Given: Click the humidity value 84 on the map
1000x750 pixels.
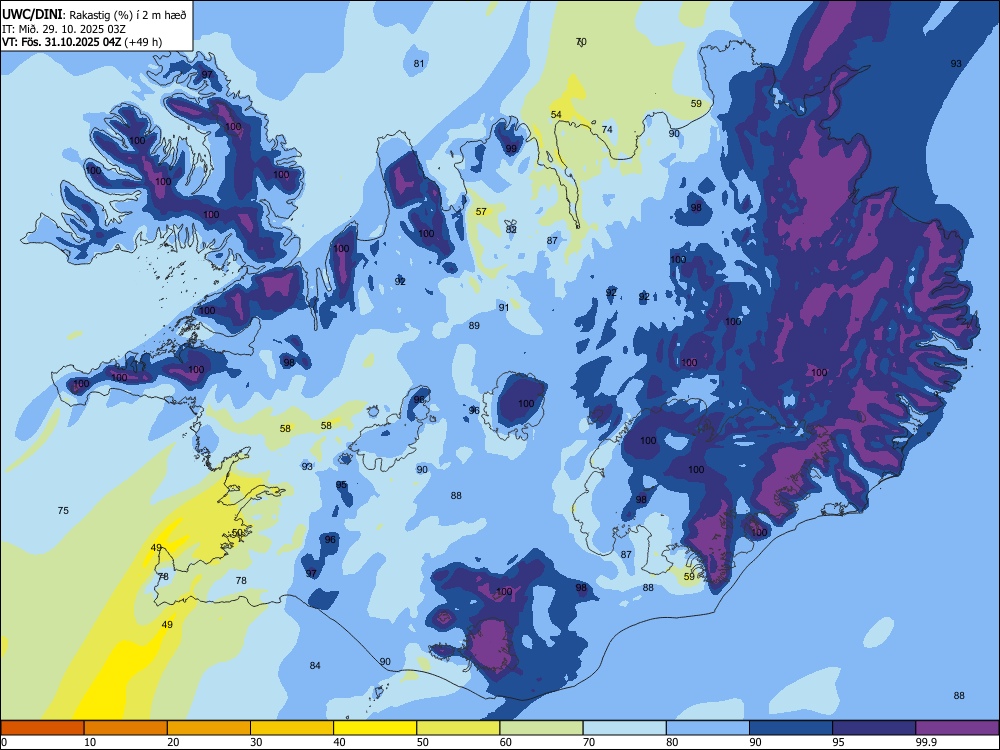Looking at the screenshot, I should [315, 665].
